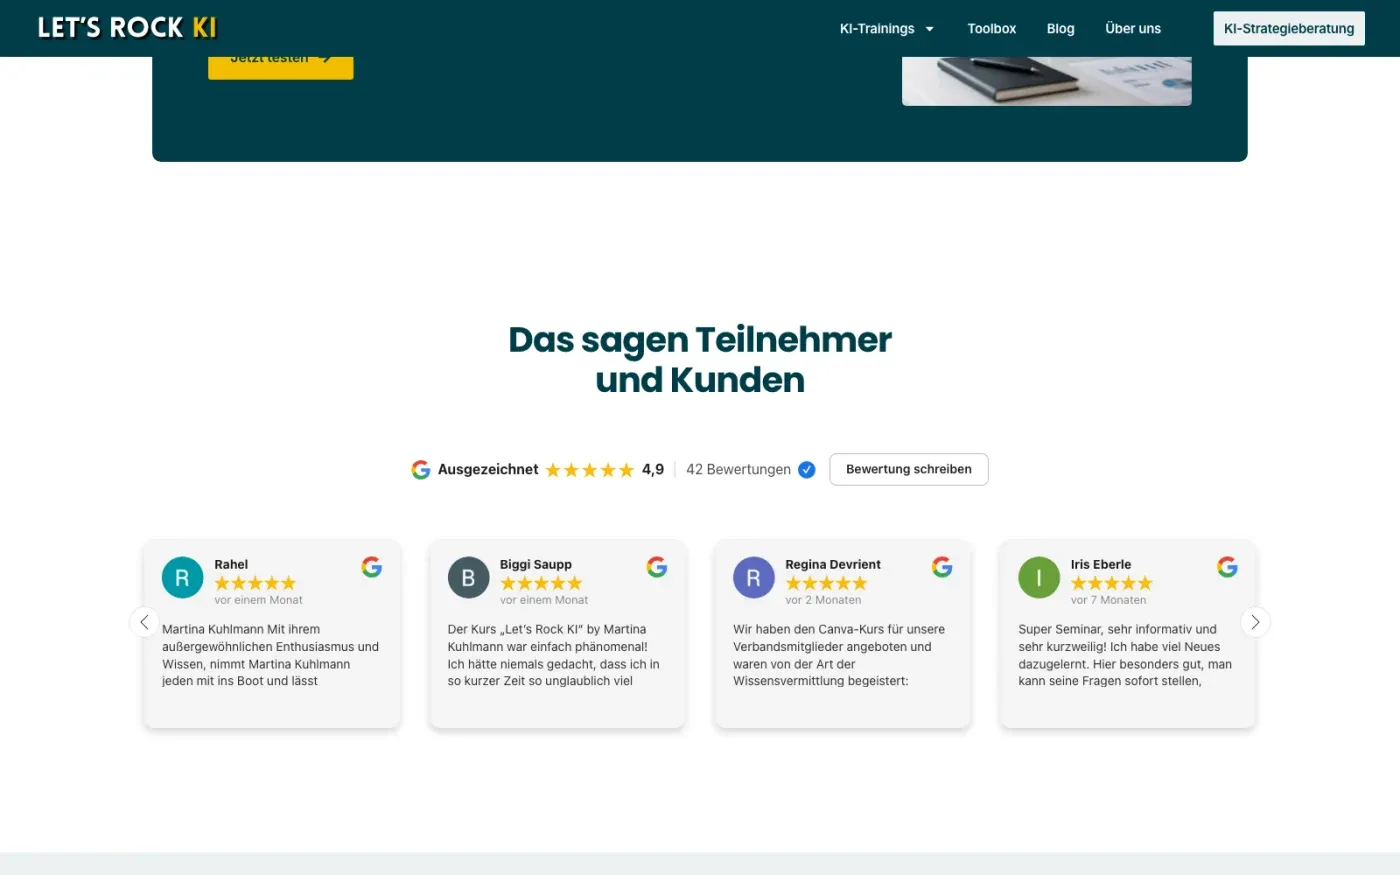The height and width of the screenshot is (875, 1400).
Task: Show previous reviews with left arrow
Action: tap(144, 622)
